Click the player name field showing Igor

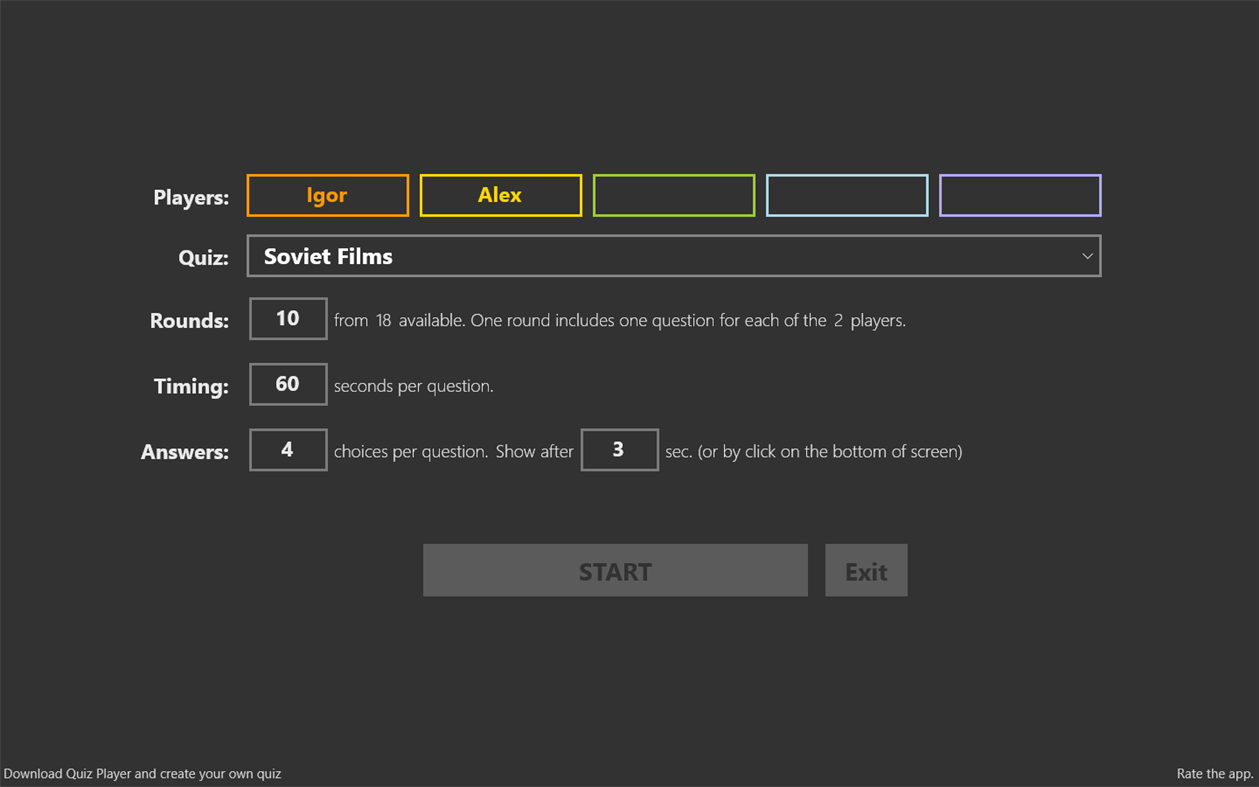tap(327, 195)
